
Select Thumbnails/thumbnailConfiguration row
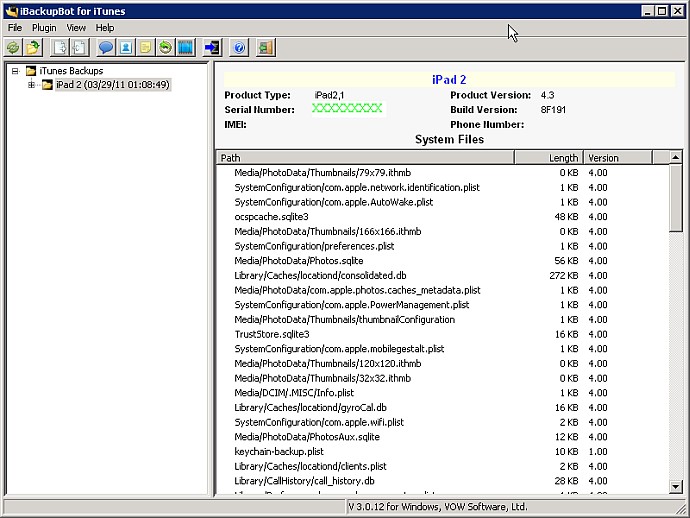pyautogui.click(x=442, y=320)
